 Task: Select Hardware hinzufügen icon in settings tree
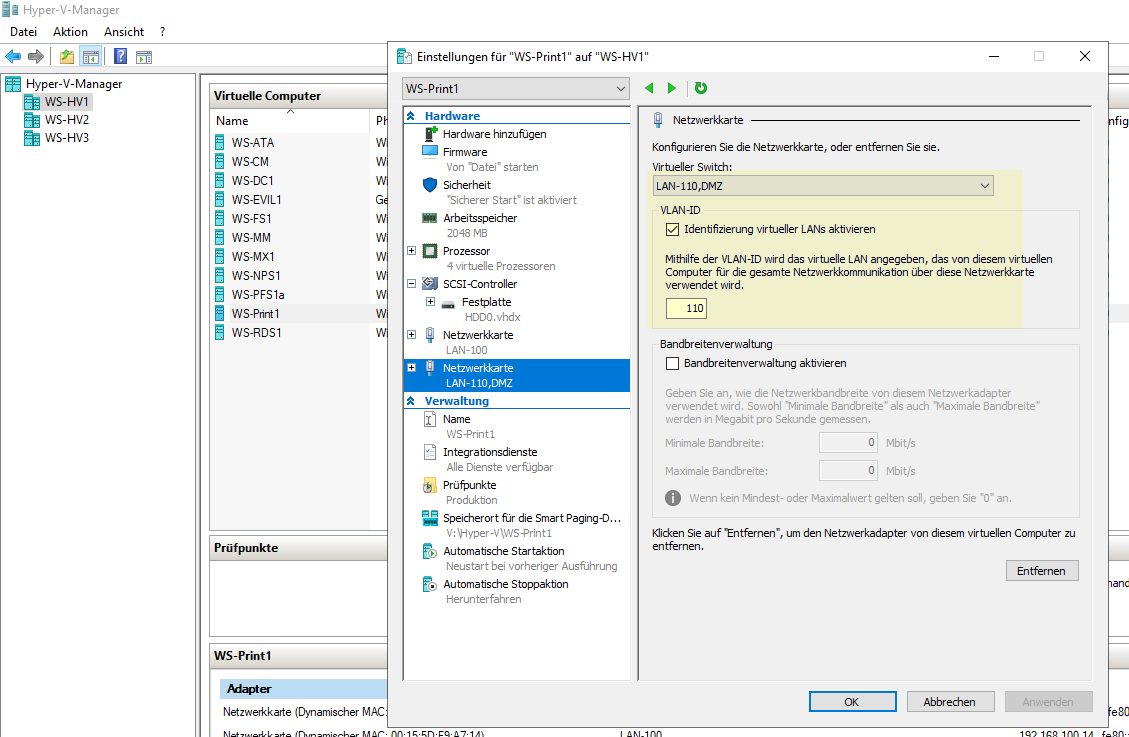pyautogui.click(x=431, y=134)
